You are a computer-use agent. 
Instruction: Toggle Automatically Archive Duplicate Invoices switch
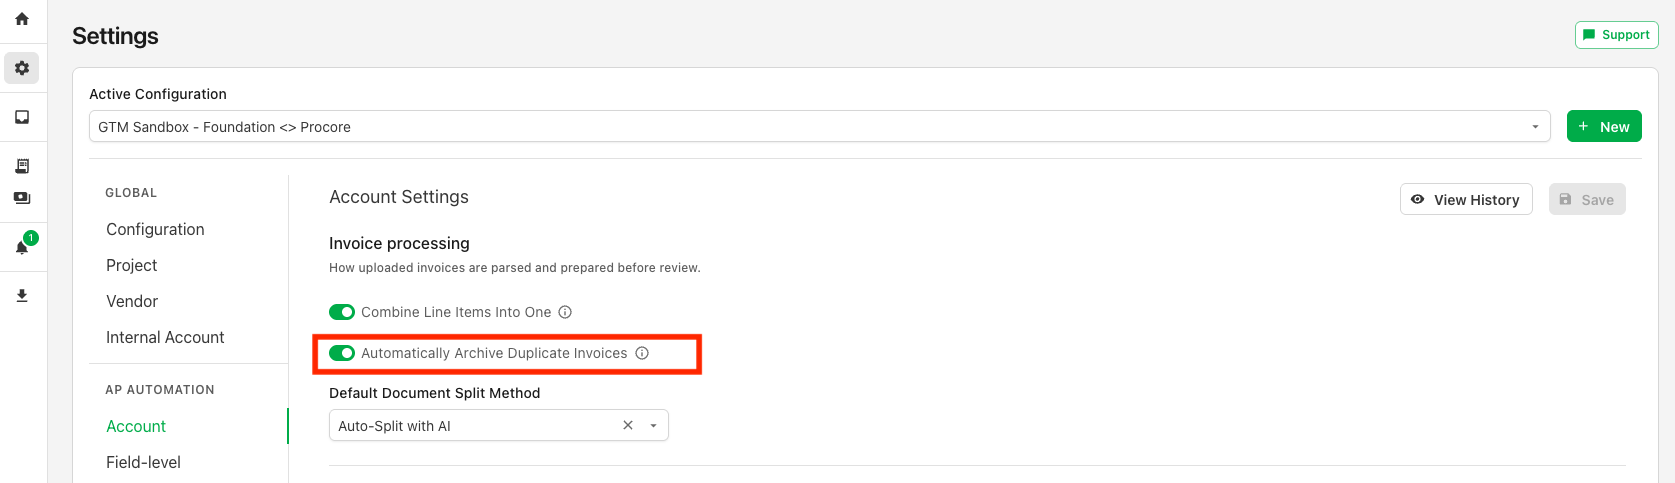pyautogui.click(x=342, y=353)
